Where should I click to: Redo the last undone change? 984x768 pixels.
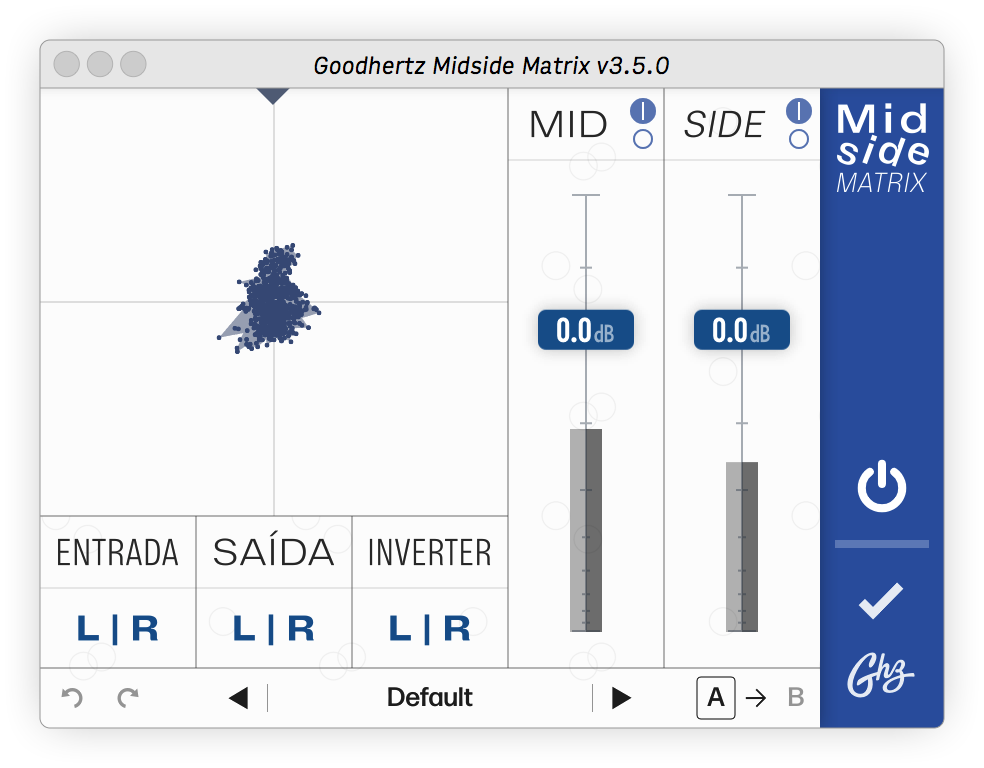[128, 697]
